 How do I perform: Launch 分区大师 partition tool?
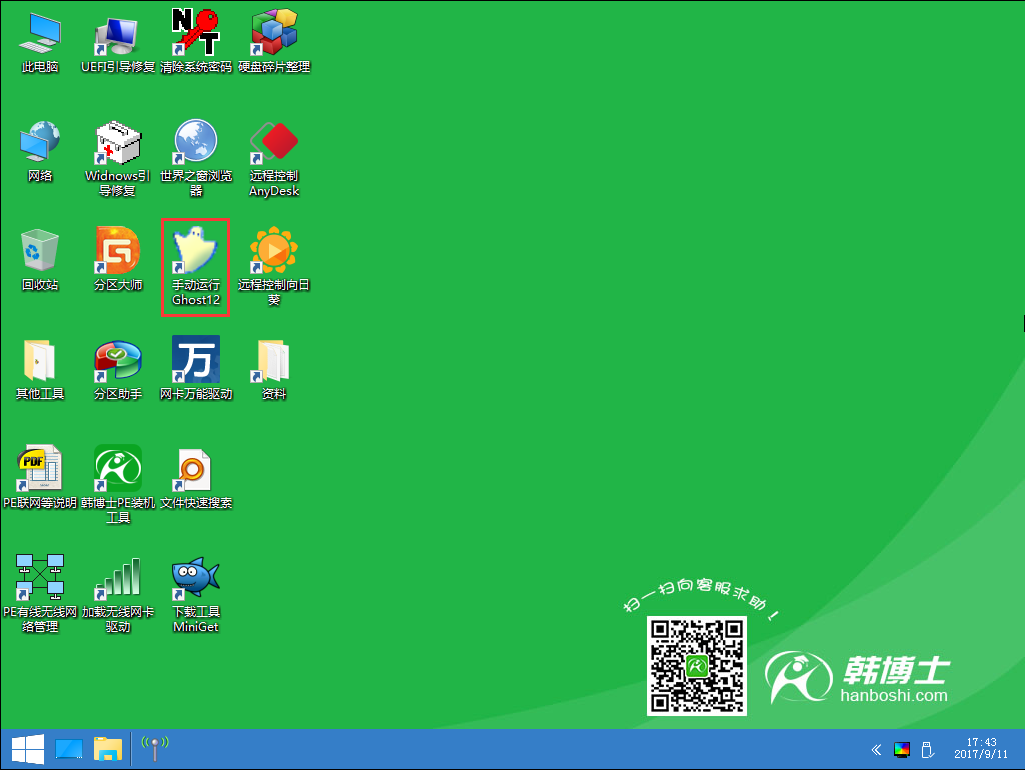click(x=118, y=252)
